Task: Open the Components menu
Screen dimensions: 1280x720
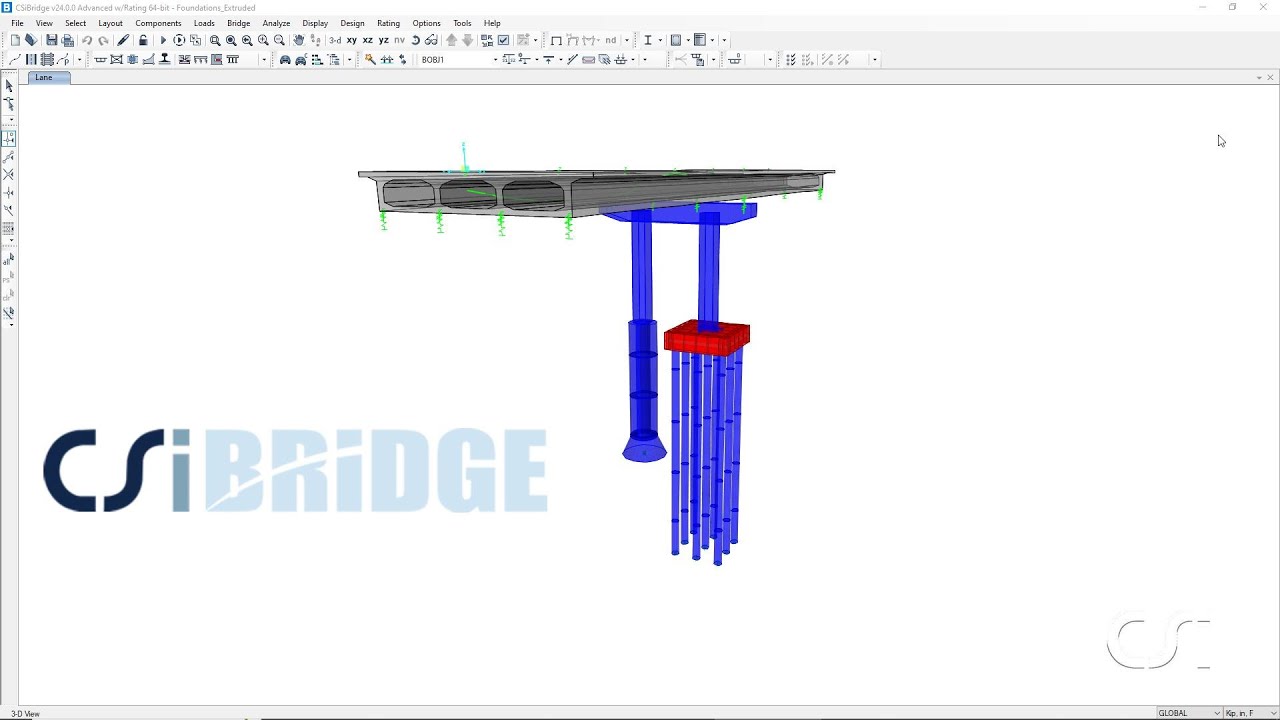Action: 158,23
